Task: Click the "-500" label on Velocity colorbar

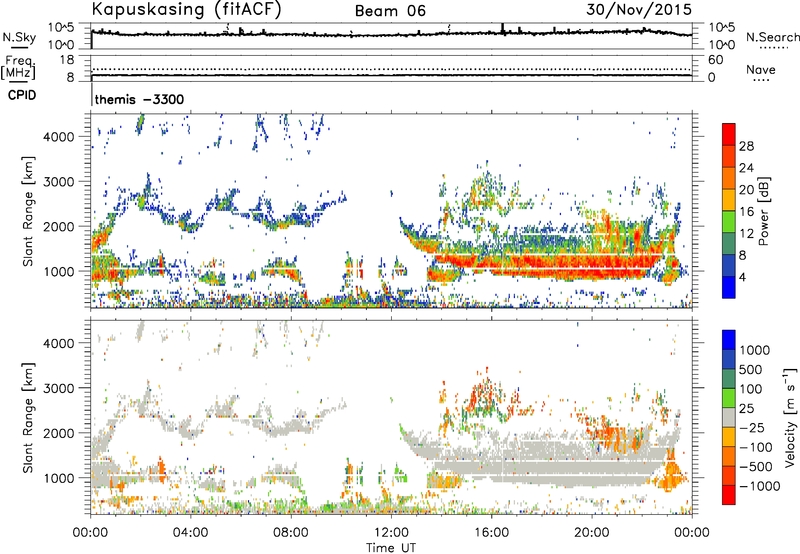Action: coord(756,467)
